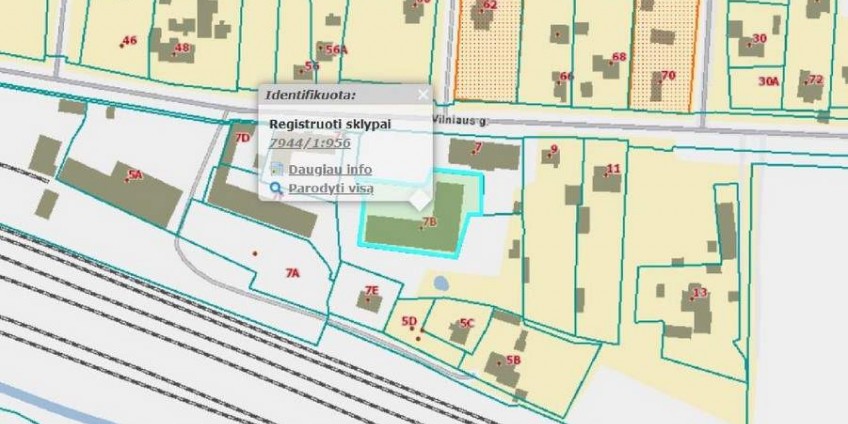Select the parcel labeled 48
Viewport: 848px width, 424px height.
coord(181,47)
